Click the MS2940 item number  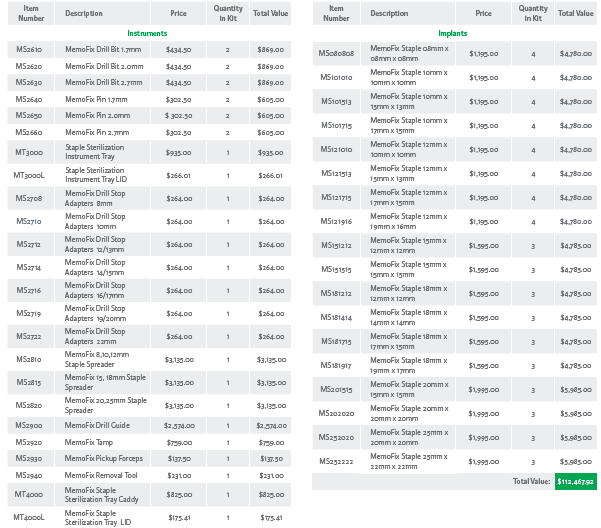(x=29, y=475)
